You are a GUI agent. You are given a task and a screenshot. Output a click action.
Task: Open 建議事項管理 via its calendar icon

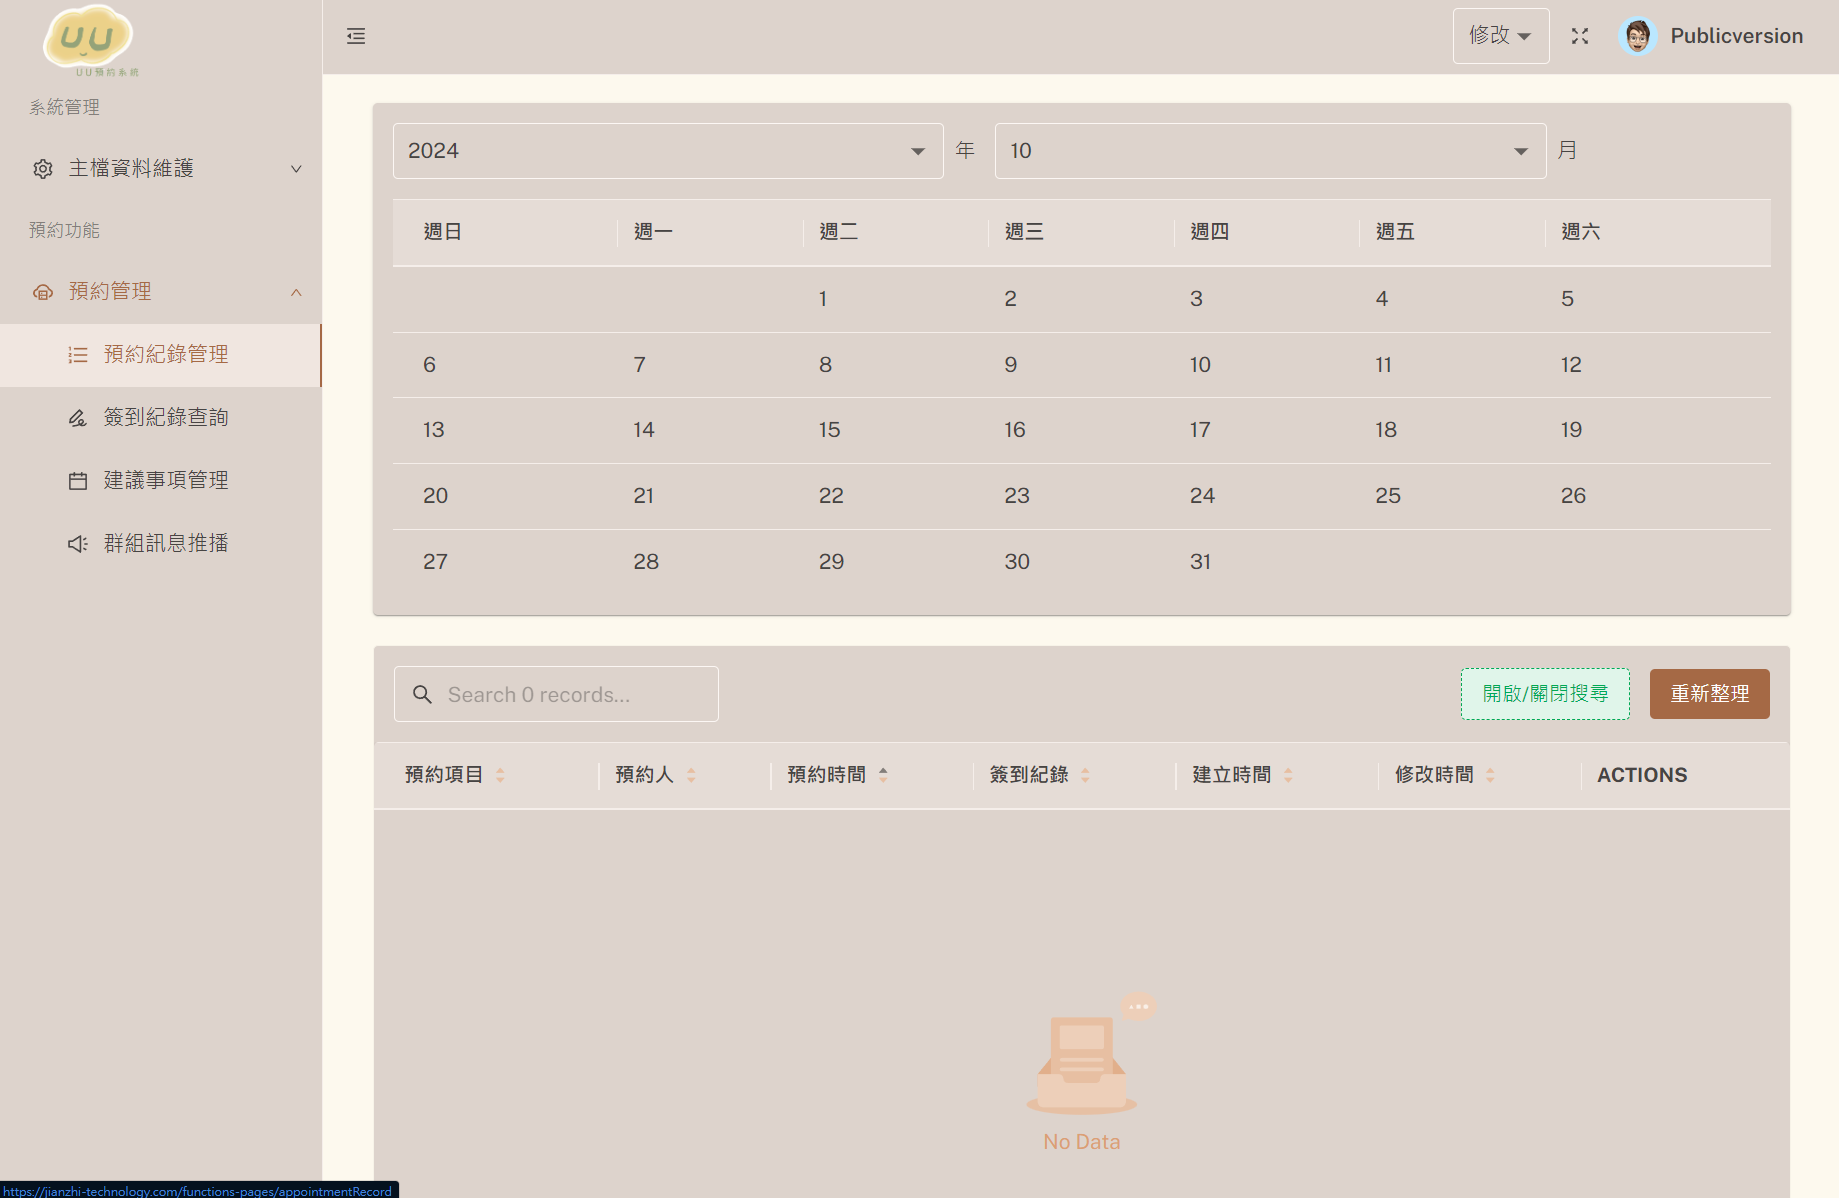tap(78, 480)
